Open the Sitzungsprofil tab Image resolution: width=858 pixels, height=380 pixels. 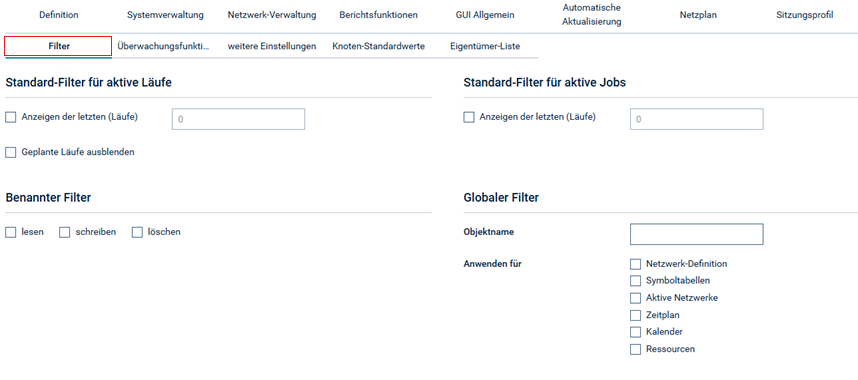[x=804, y=15]
